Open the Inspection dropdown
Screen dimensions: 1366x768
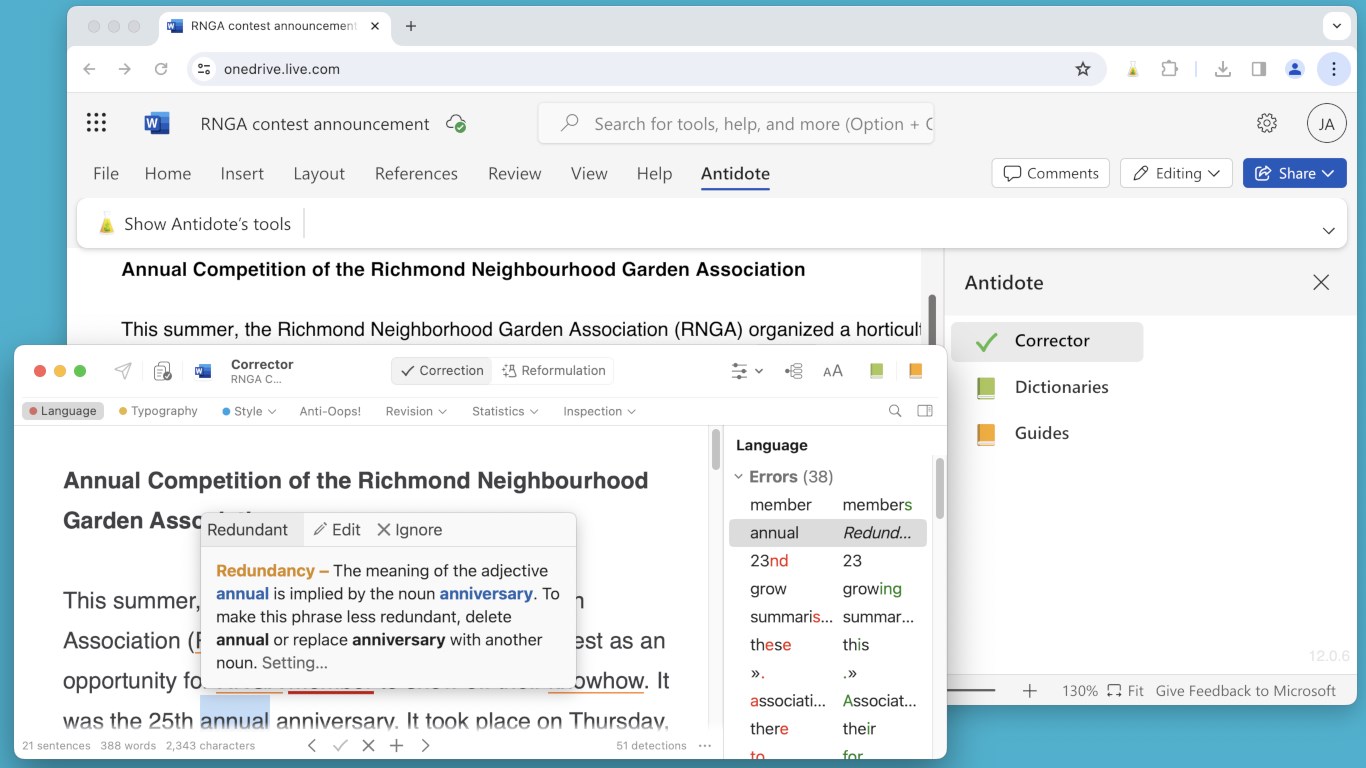coord(600,411)
